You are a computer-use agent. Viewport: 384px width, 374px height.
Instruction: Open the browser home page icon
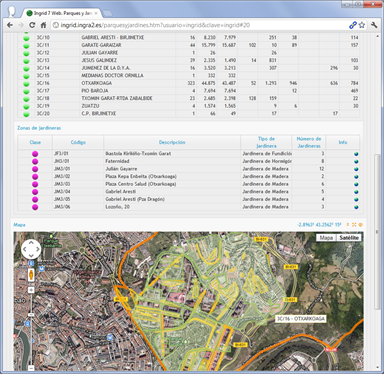[43, 25]
